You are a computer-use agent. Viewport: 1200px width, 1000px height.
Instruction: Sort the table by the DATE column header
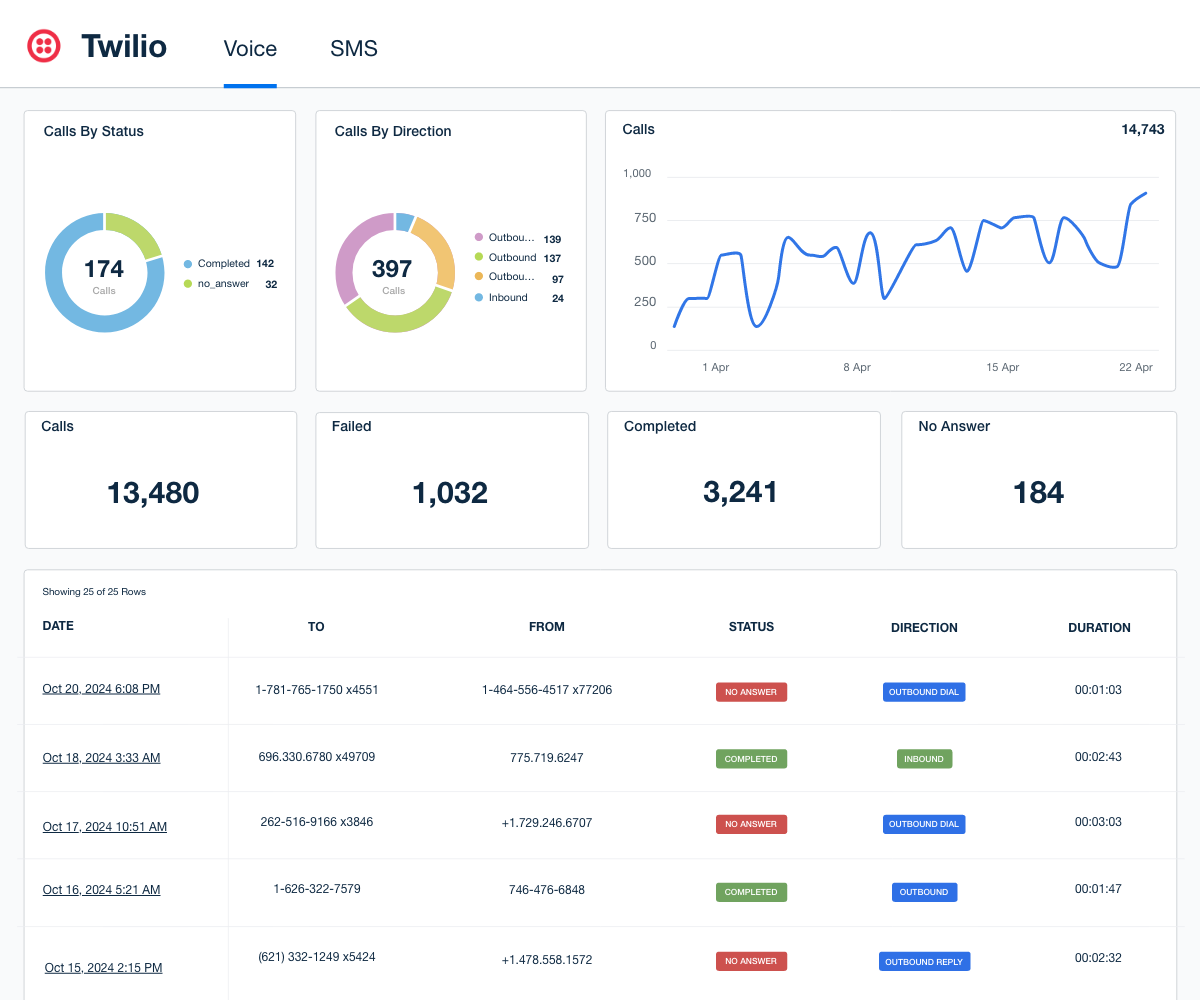(58, 625)
